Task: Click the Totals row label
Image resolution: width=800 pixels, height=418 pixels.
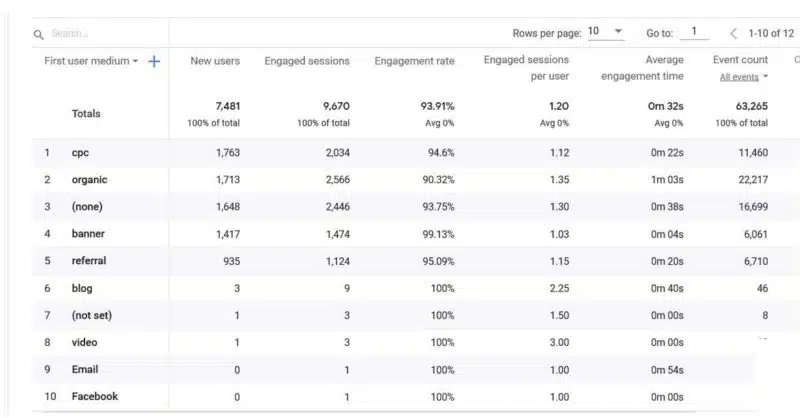Action: click(86, 114)
